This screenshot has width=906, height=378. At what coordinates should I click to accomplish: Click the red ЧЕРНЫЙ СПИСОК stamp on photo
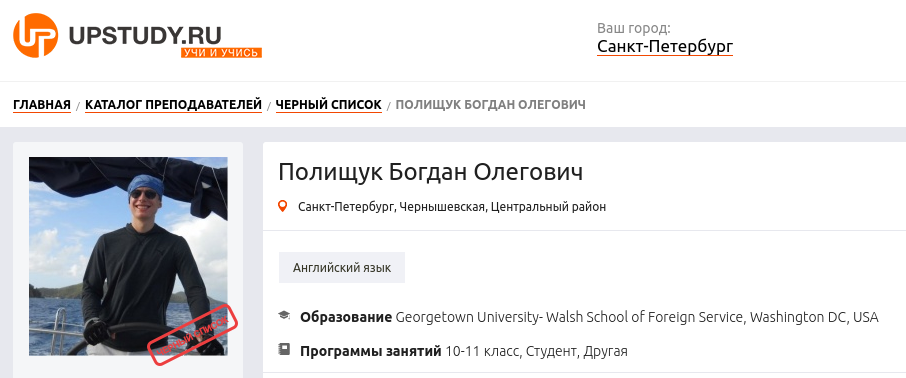[192, 335]
